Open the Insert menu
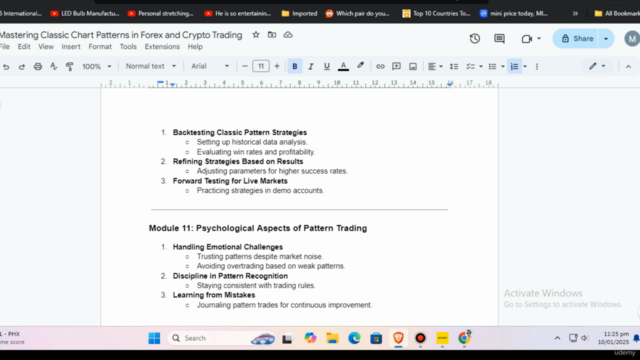The width and height of the screenshot is (640, 360). coord(71,47)
